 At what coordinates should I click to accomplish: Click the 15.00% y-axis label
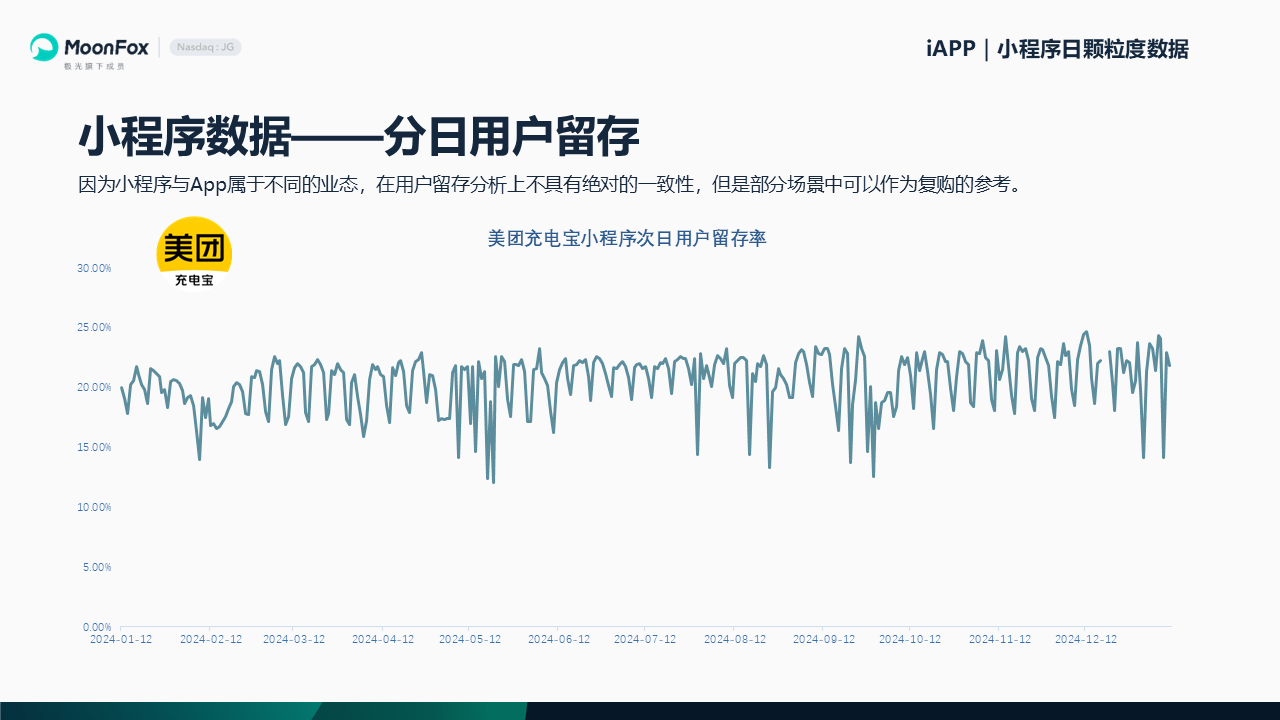pos(94,448)
